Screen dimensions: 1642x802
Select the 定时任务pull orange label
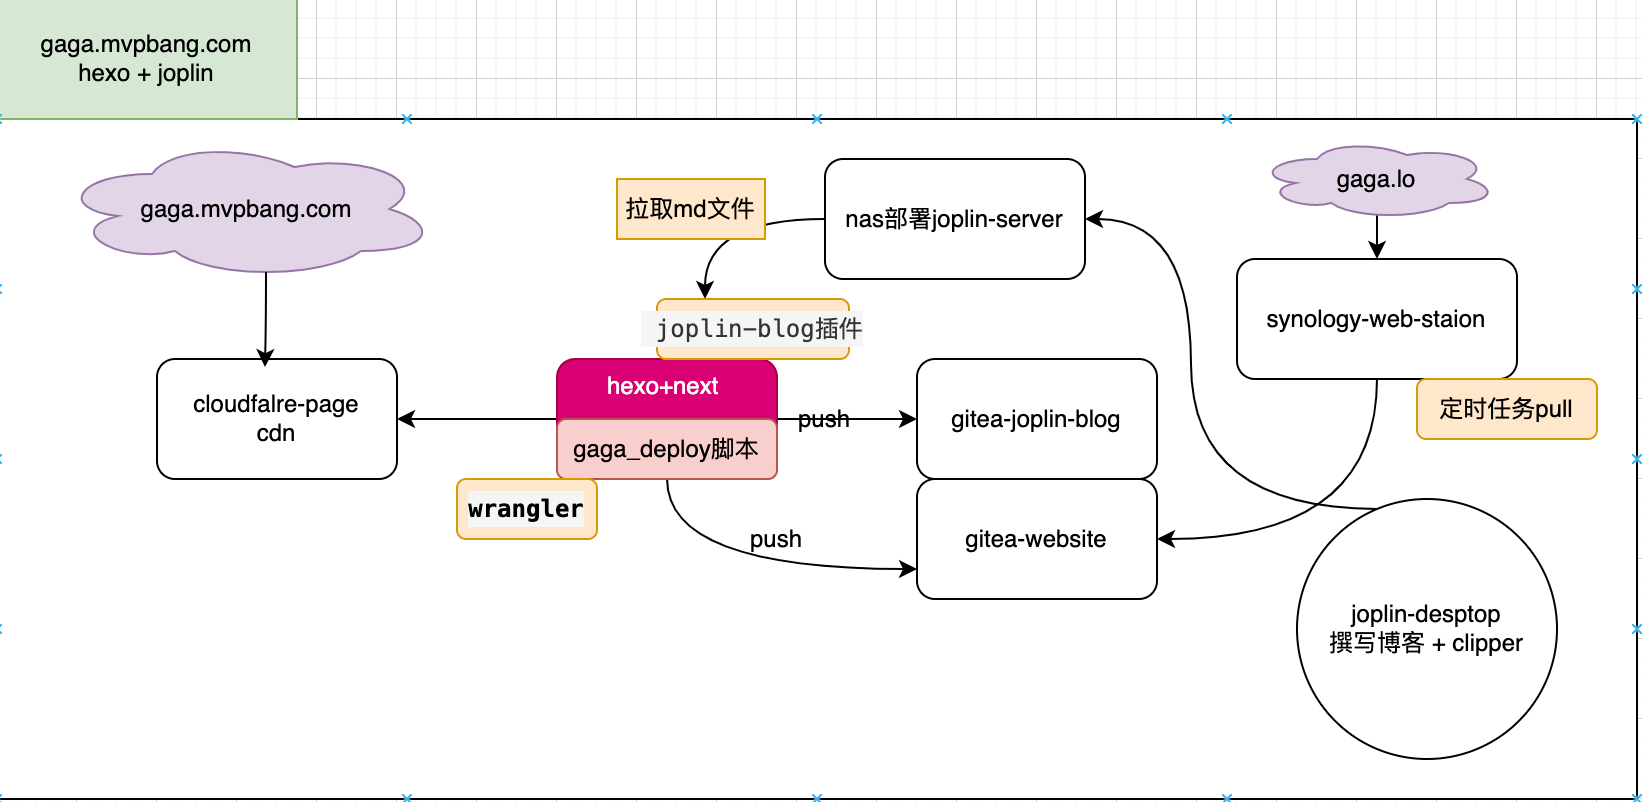(1506, 409)
